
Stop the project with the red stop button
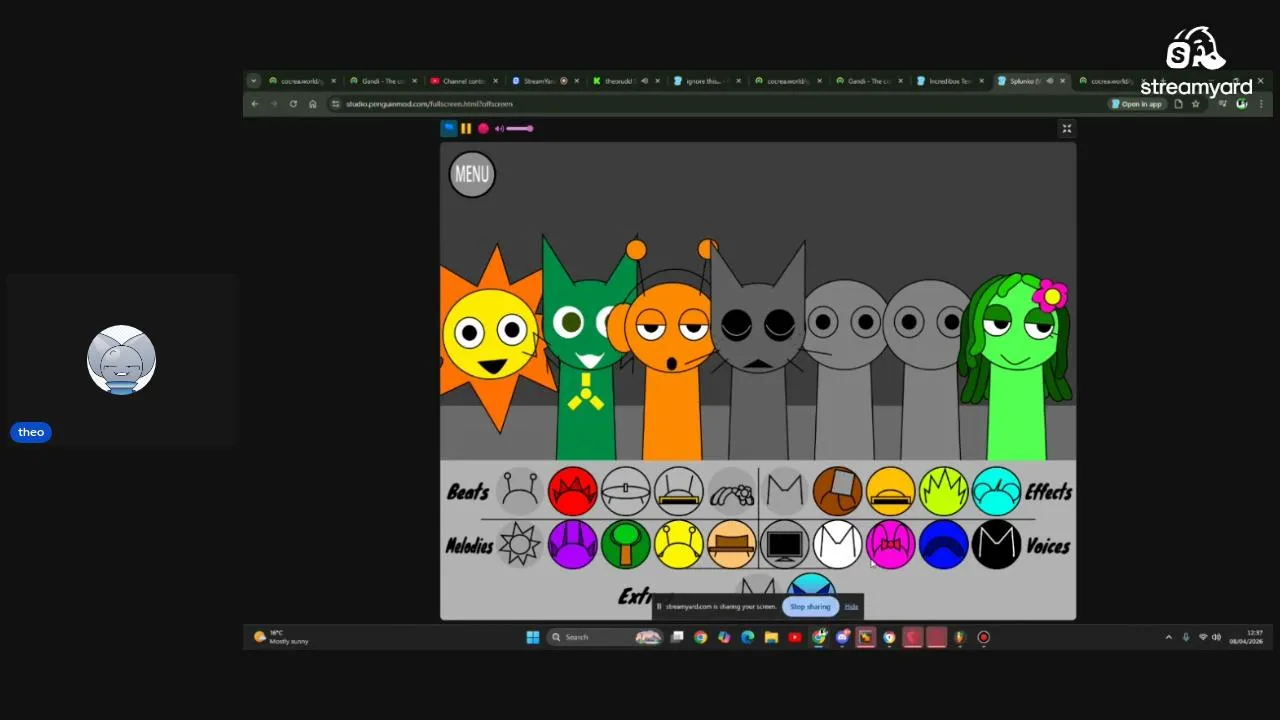point(483,128)
